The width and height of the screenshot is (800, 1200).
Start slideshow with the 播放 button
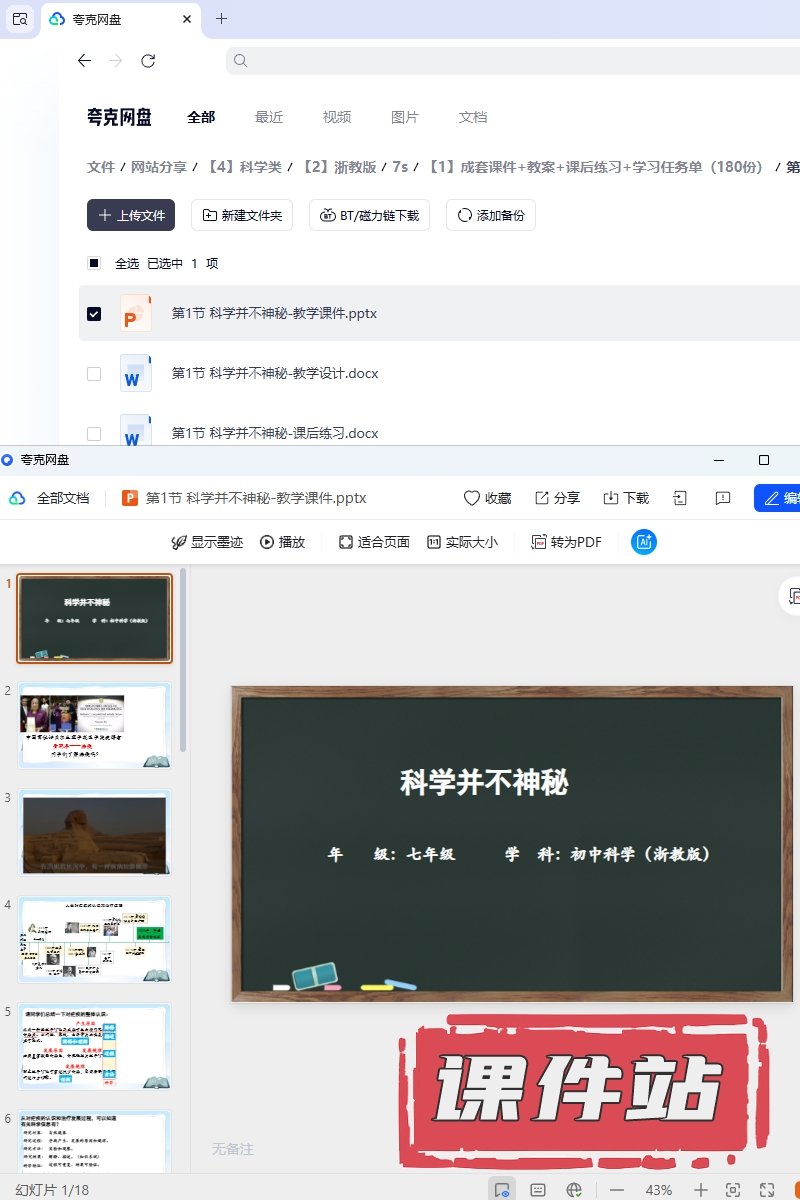point(282,542)
